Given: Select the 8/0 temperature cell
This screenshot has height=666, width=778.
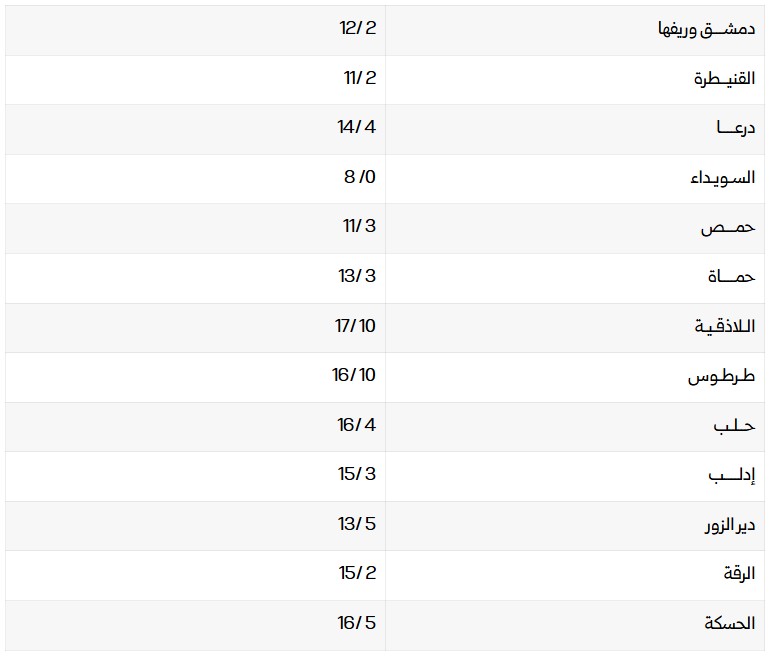Looking at the screenshot, I should tap(360, 176).
